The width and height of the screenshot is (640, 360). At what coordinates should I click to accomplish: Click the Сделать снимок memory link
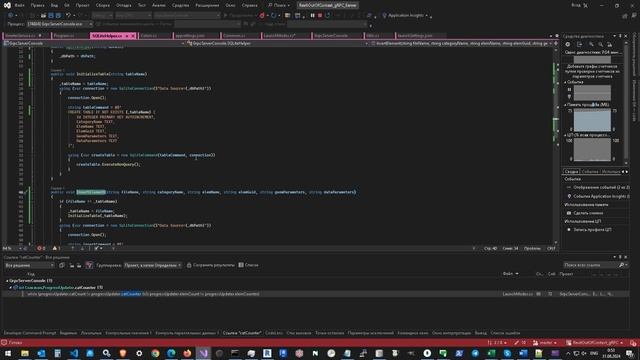point(588,213)
